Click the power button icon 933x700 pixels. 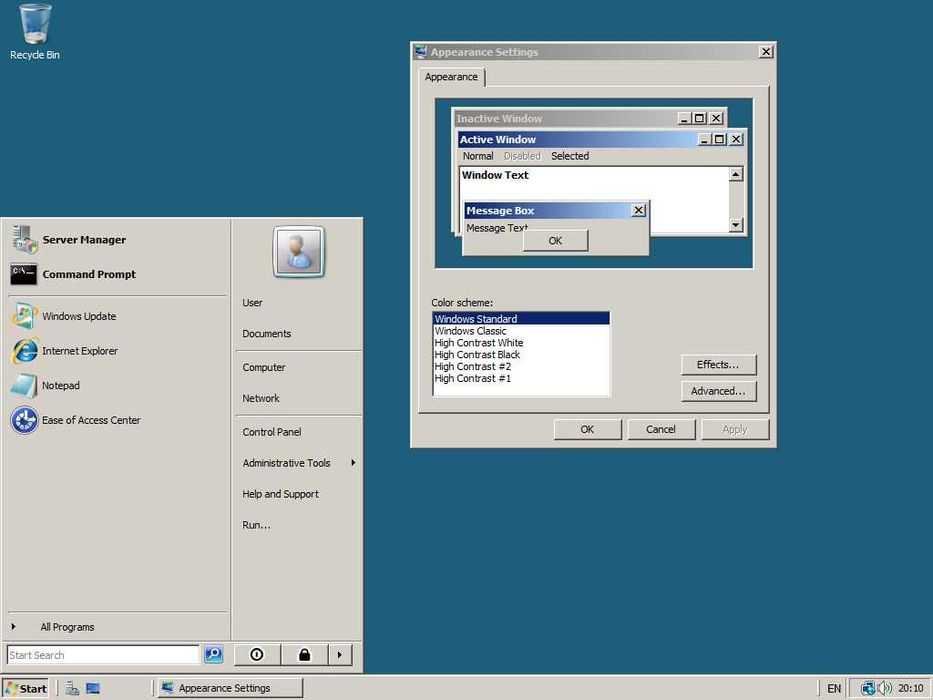pos(257,655)
